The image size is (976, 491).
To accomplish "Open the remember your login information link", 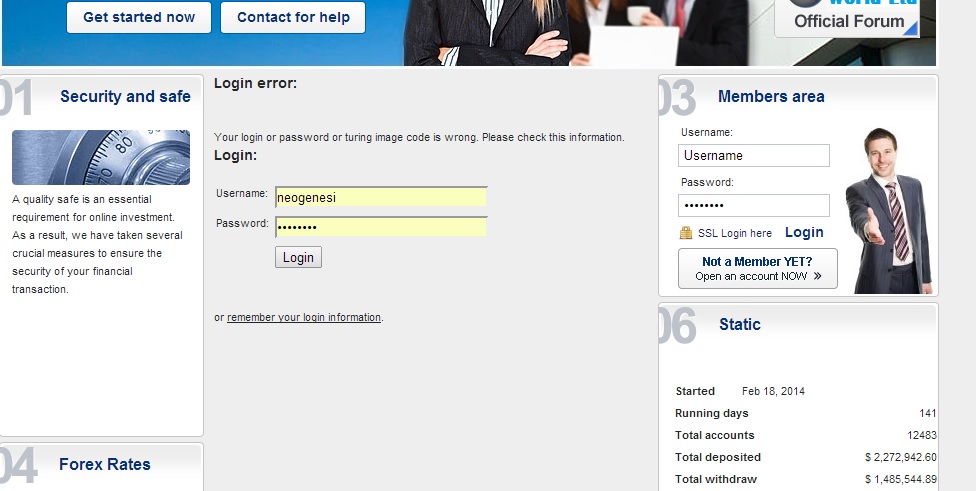I will click(304, 318).
